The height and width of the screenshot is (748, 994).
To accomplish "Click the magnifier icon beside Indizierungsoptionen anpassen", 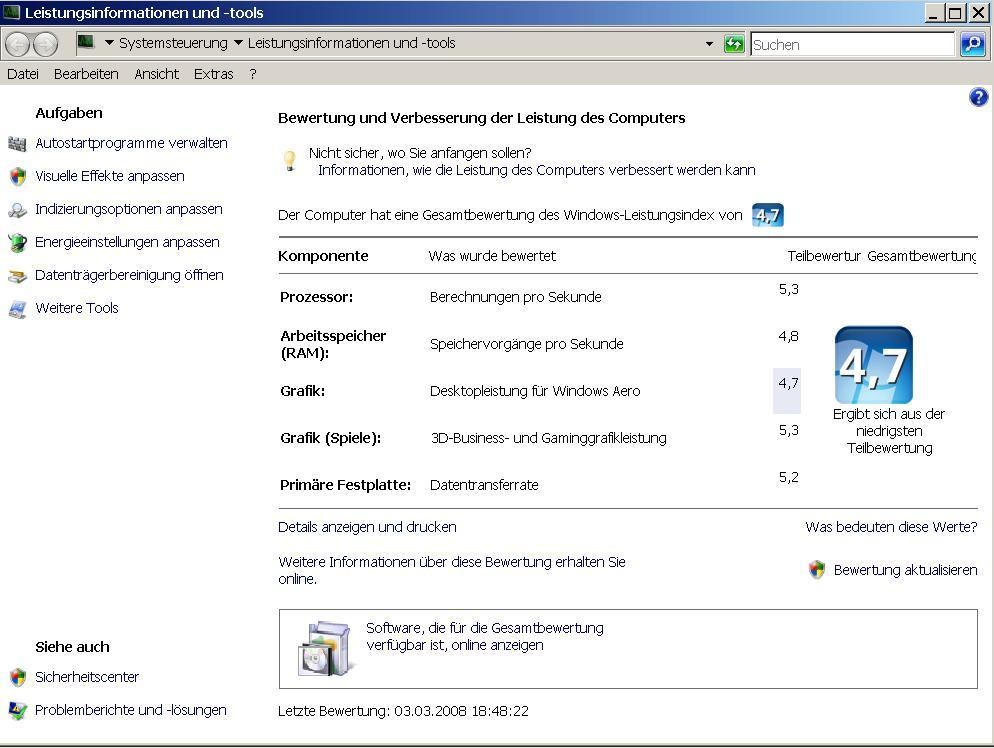I will (x=18, y=210).
